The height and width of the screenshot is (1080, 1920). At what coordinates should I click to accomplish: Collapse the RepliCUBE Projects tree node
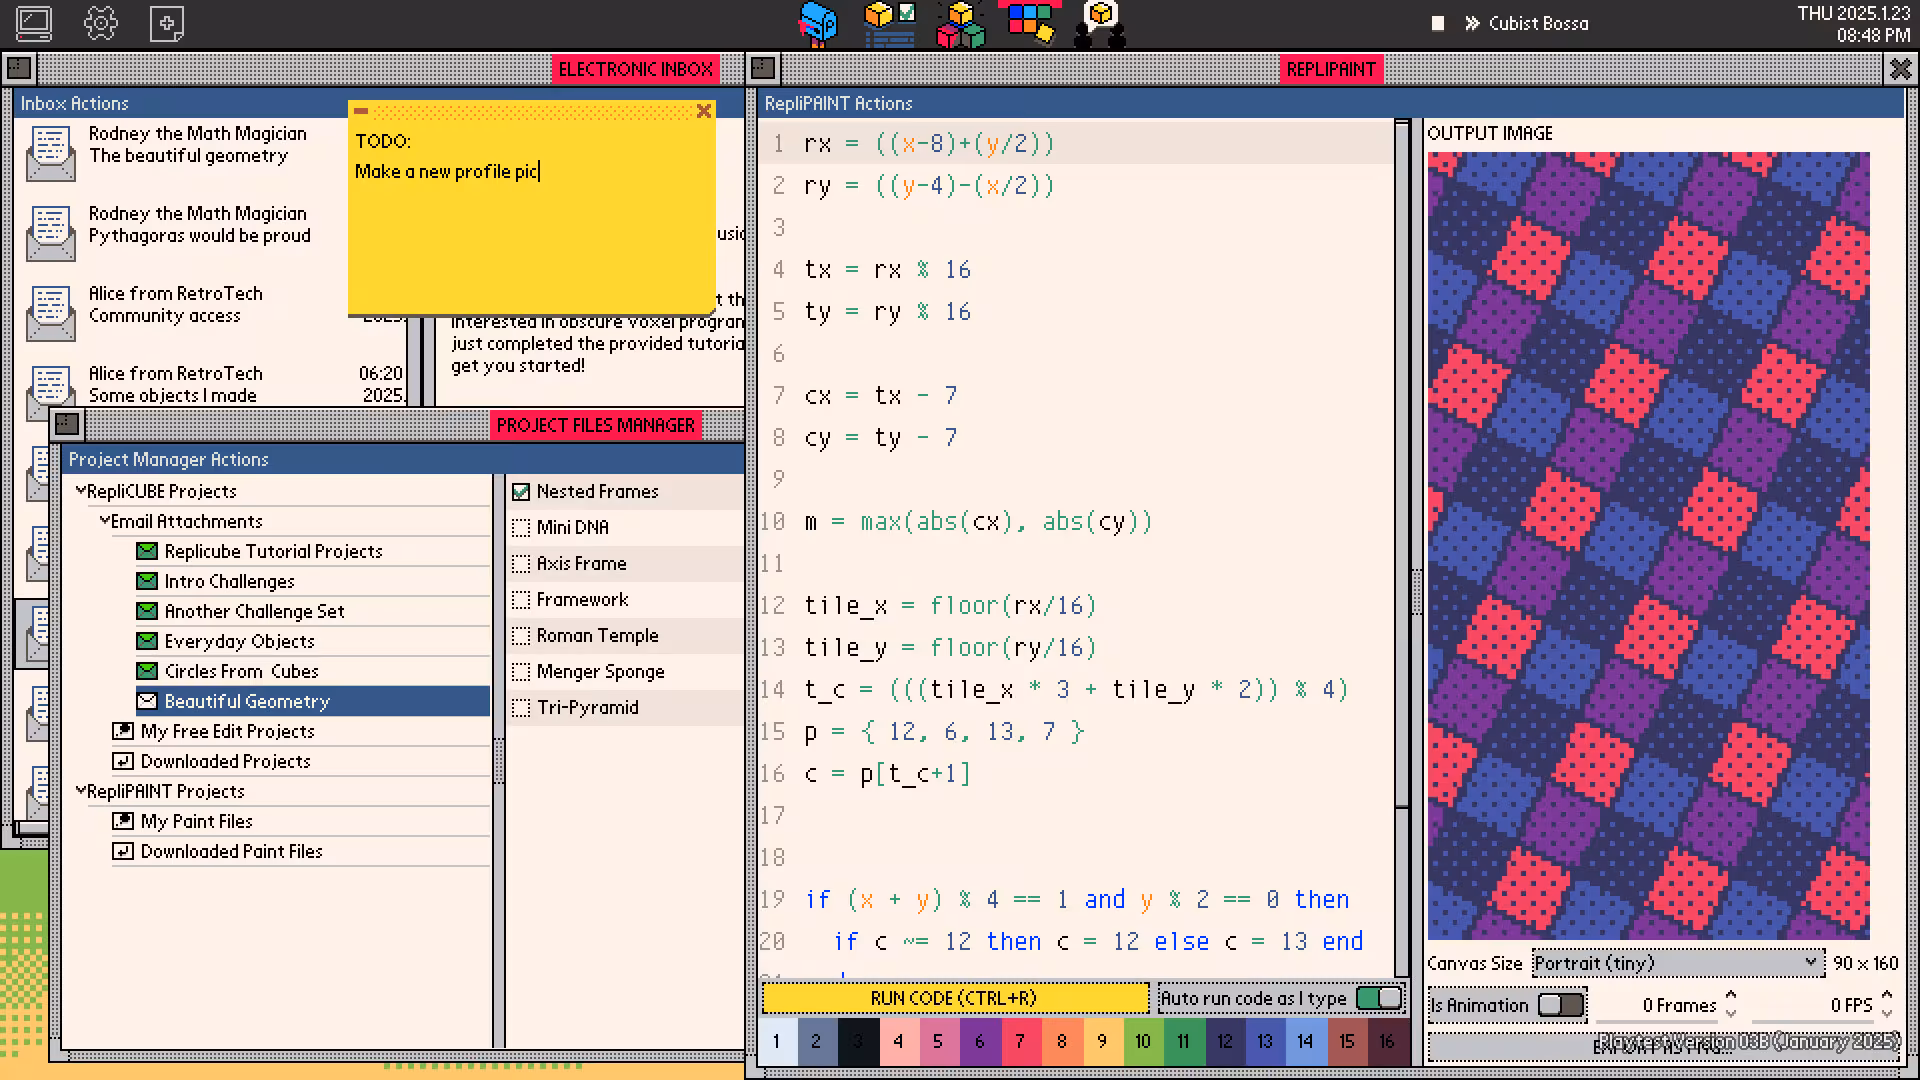[x=81, y=490]
